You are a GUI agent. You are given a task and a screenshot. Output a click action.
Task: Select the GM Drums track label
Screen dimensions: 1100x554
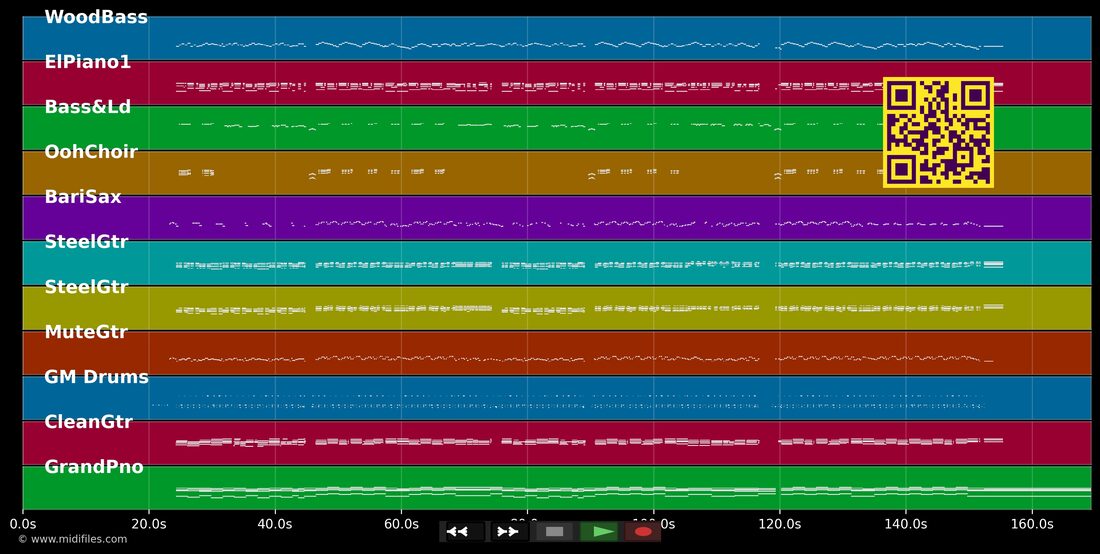click(96, 377)
